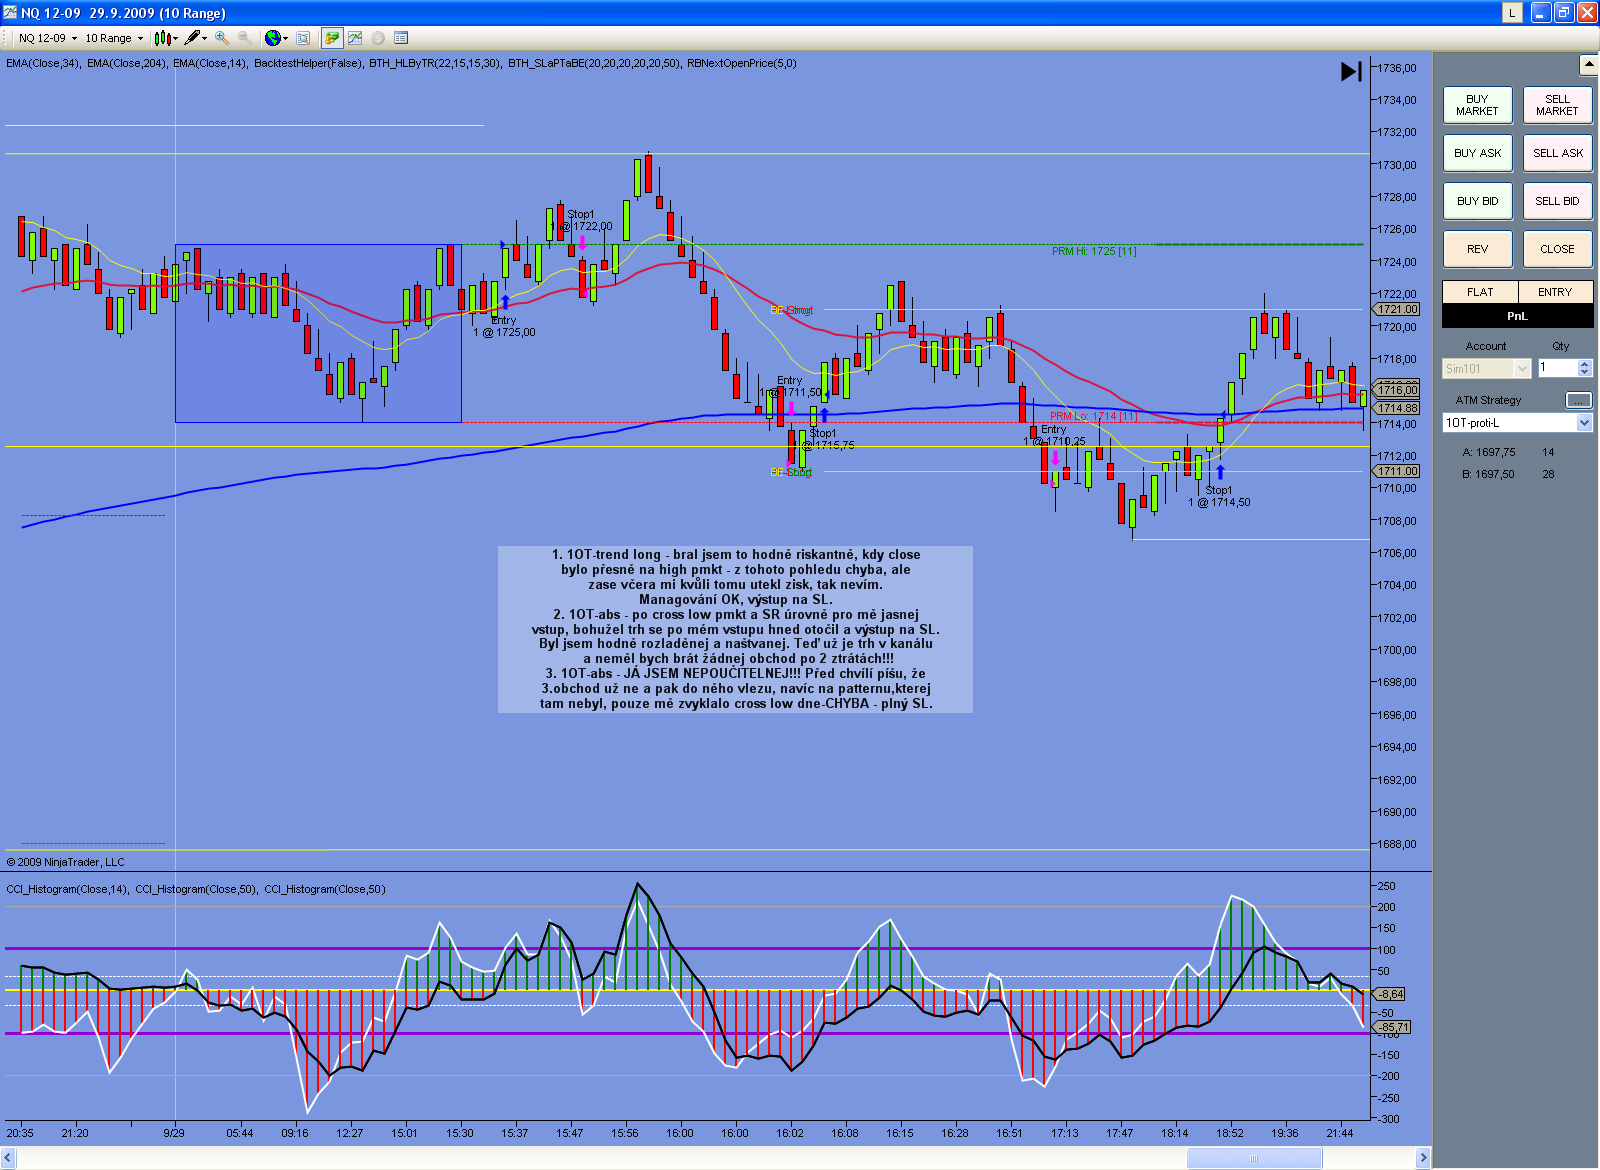Click the CCI_Histogram indicator label
Viewport: 1600px width, 1170px height.
tap(196, 889)
